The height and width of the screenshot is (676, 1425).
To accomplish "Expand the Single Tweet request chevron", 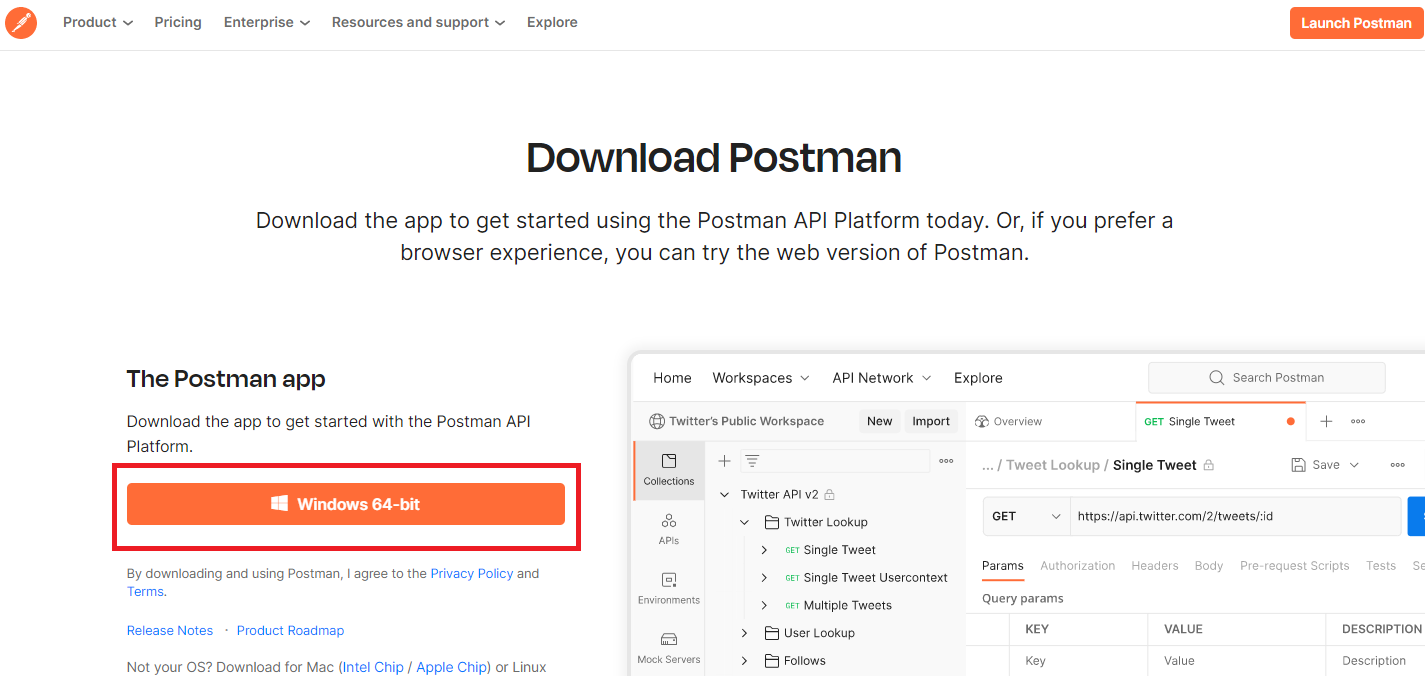I will 764,550.
